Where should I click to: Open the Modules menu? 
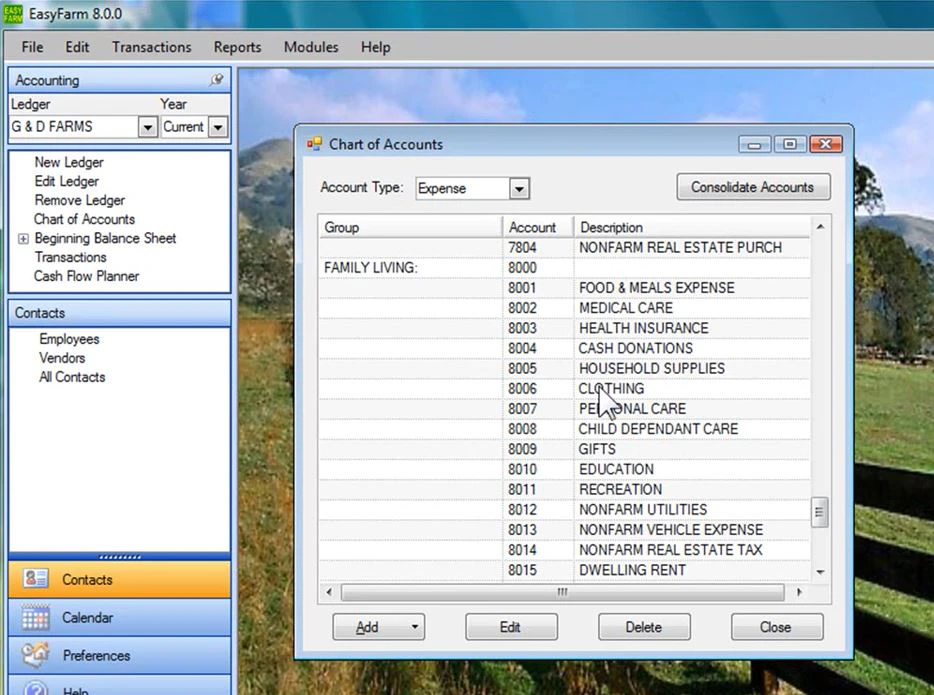pyautogui.click(x=310, y=47)
